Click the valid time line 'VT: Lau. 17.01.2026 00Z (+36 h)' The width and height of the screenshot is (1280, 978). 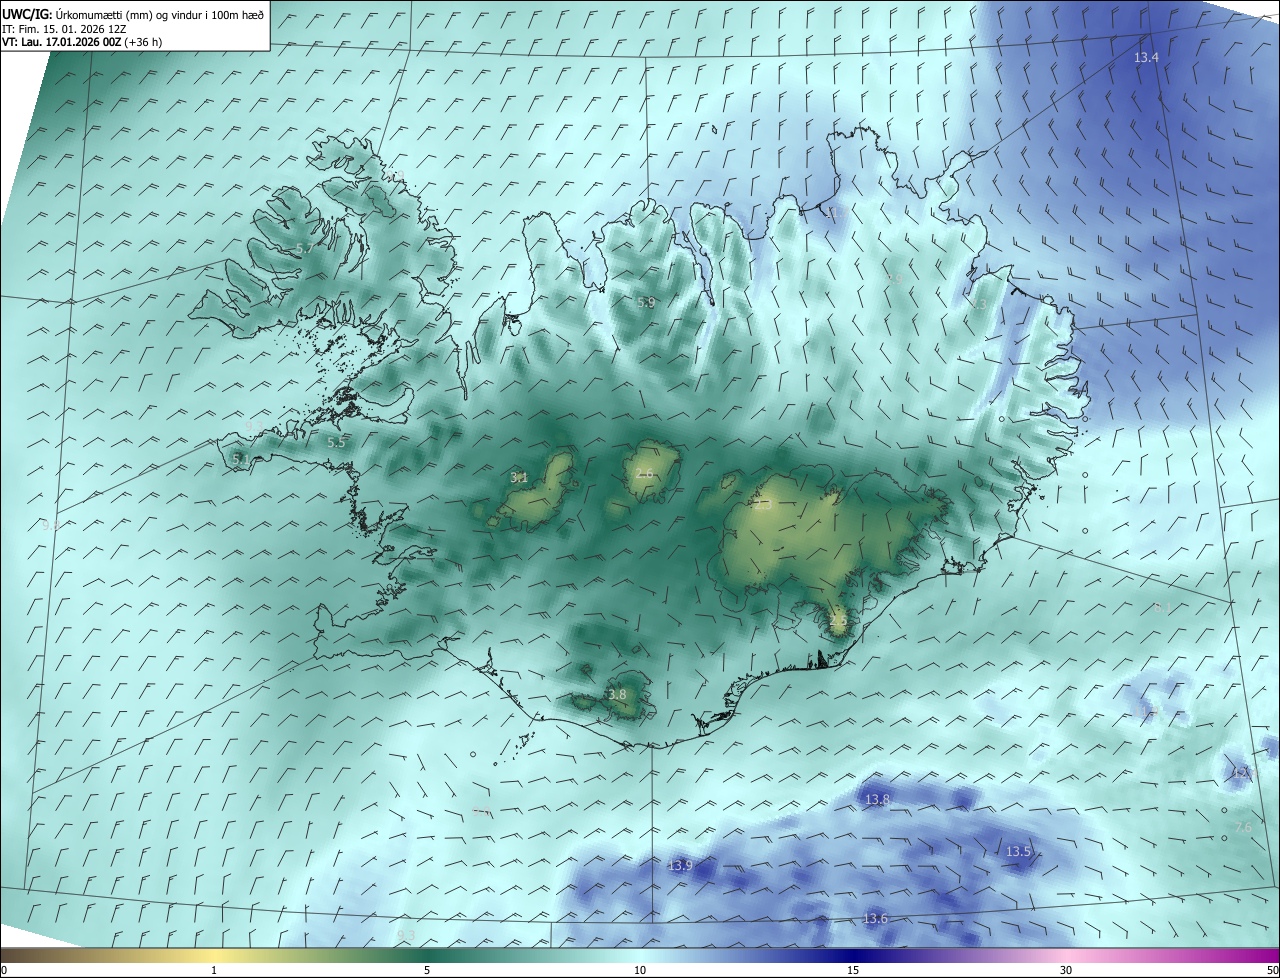point(82,42)
